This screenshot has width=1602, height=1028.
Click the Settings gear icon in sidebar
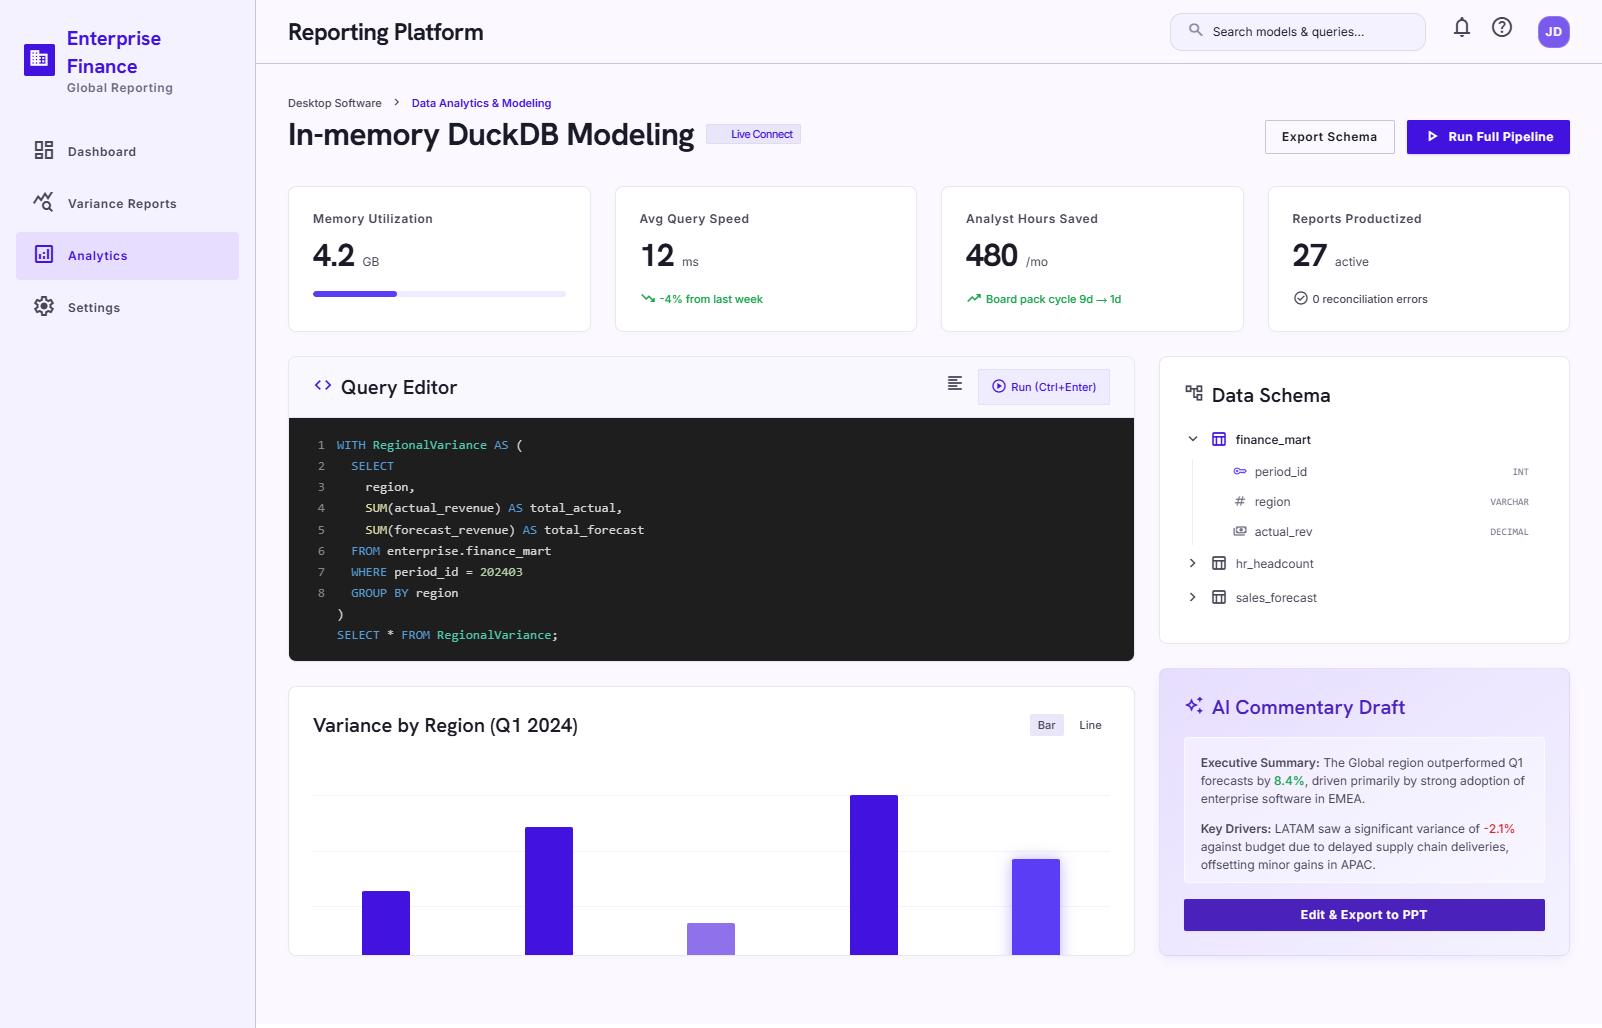click(44, 306)
